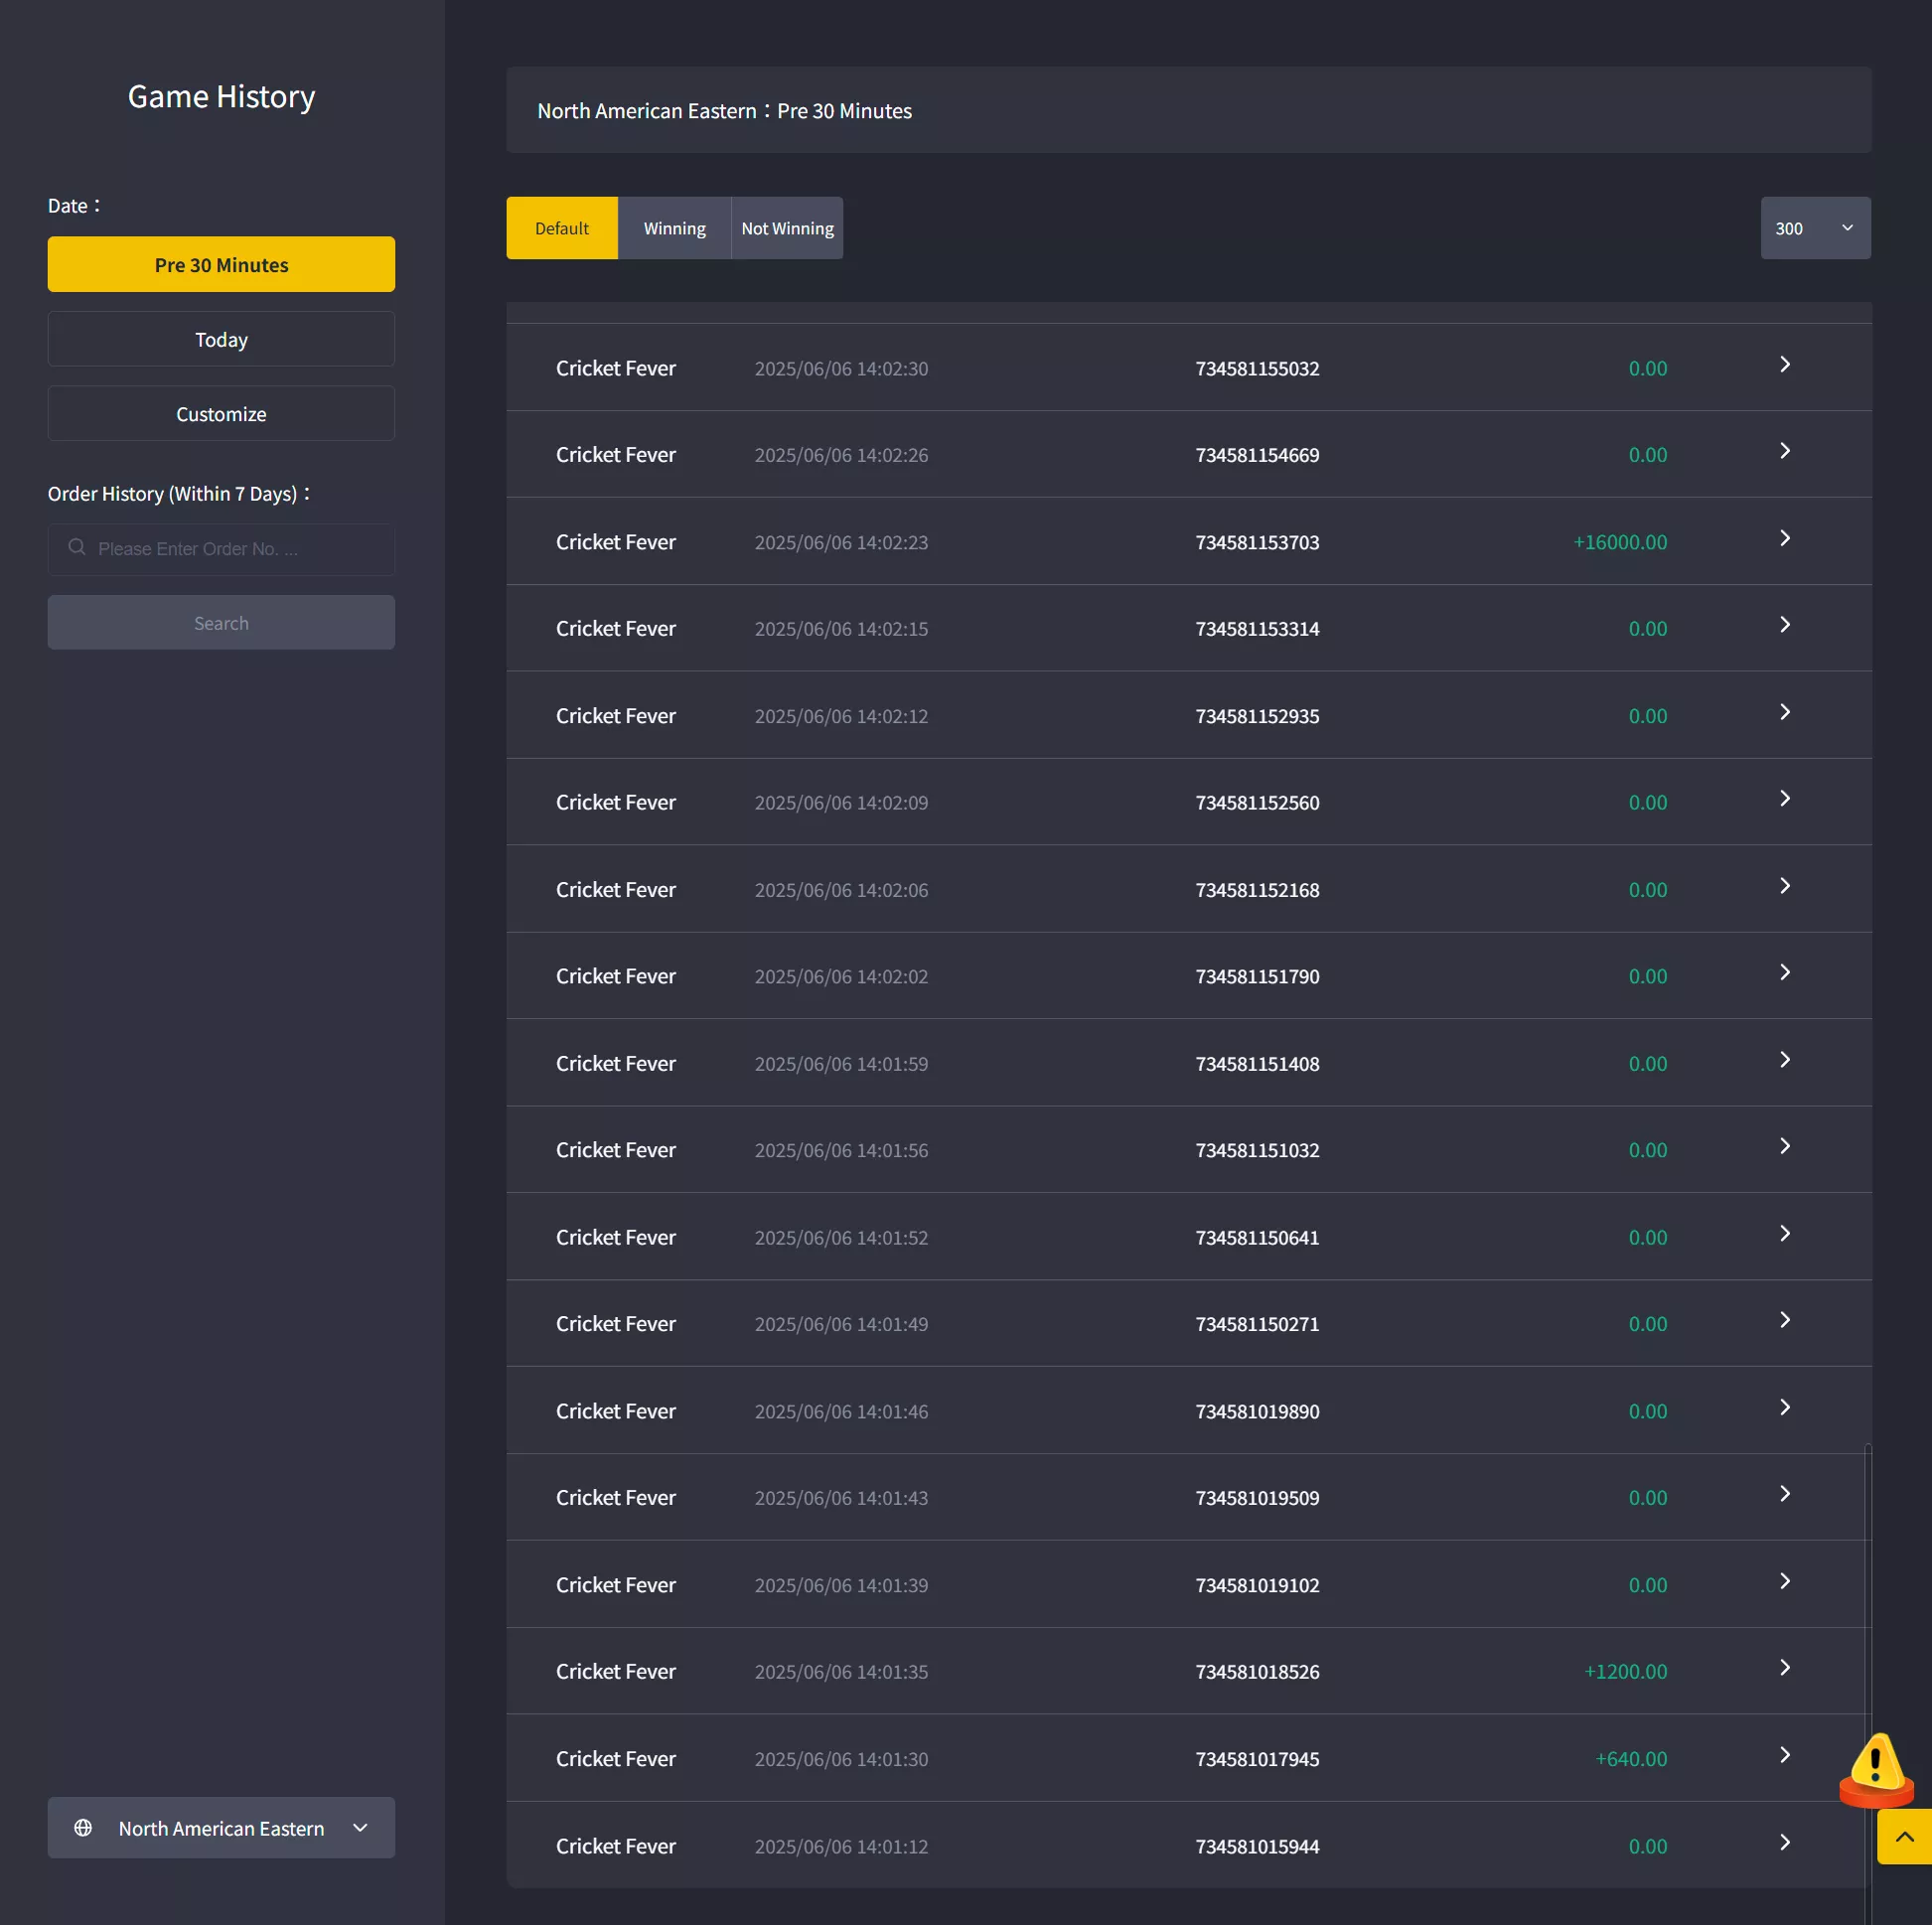Click the 0.00 amount for order 734581152560
The height and width of the screenshot is (1925, 1932).
pos(1647,802)
